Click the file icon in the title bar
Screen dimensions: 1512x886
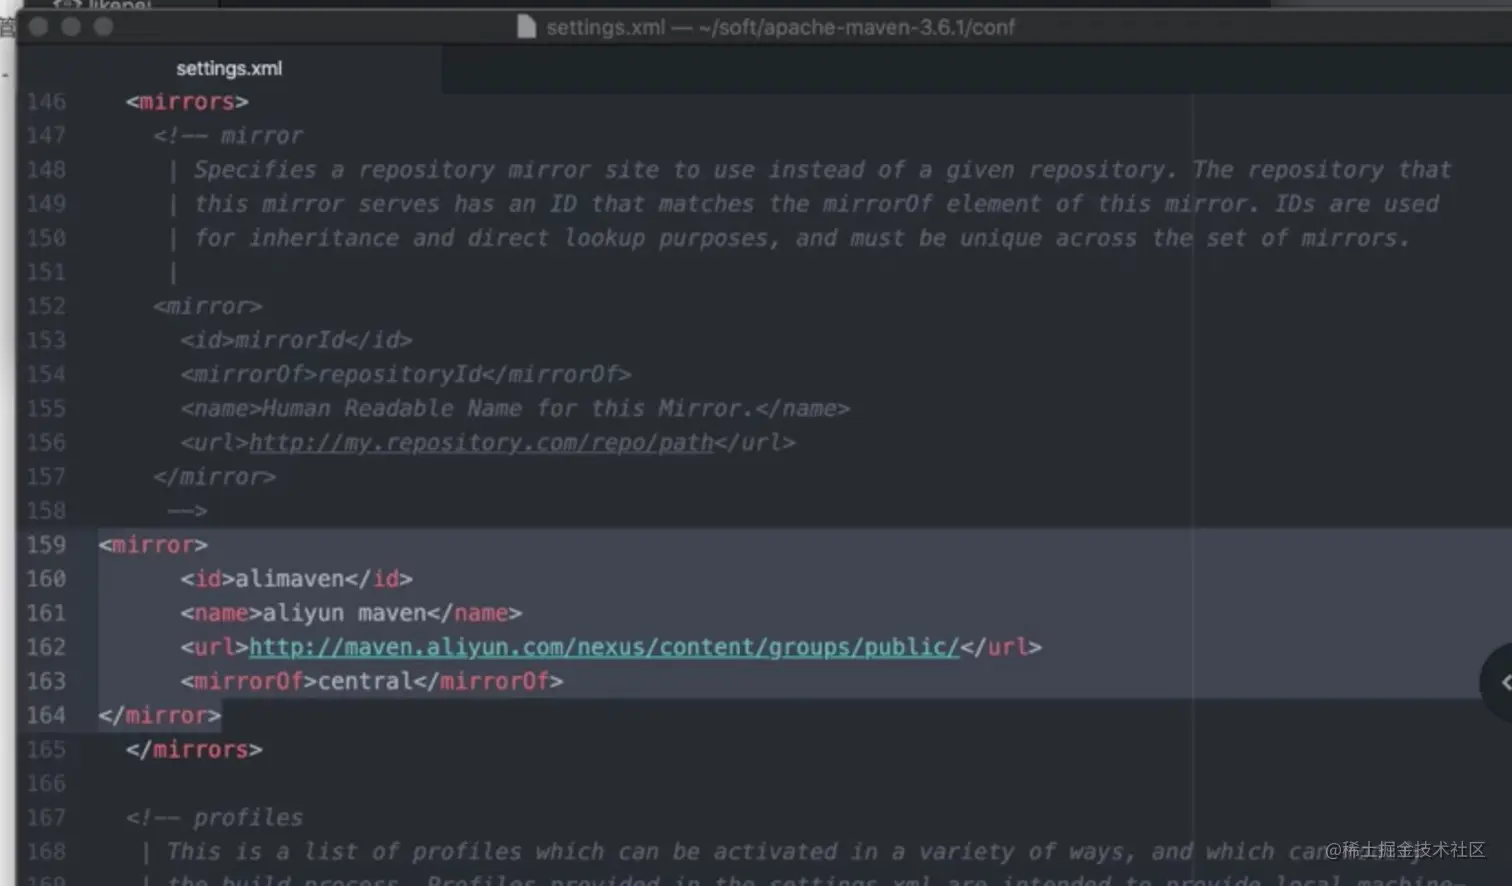point(526,27)
